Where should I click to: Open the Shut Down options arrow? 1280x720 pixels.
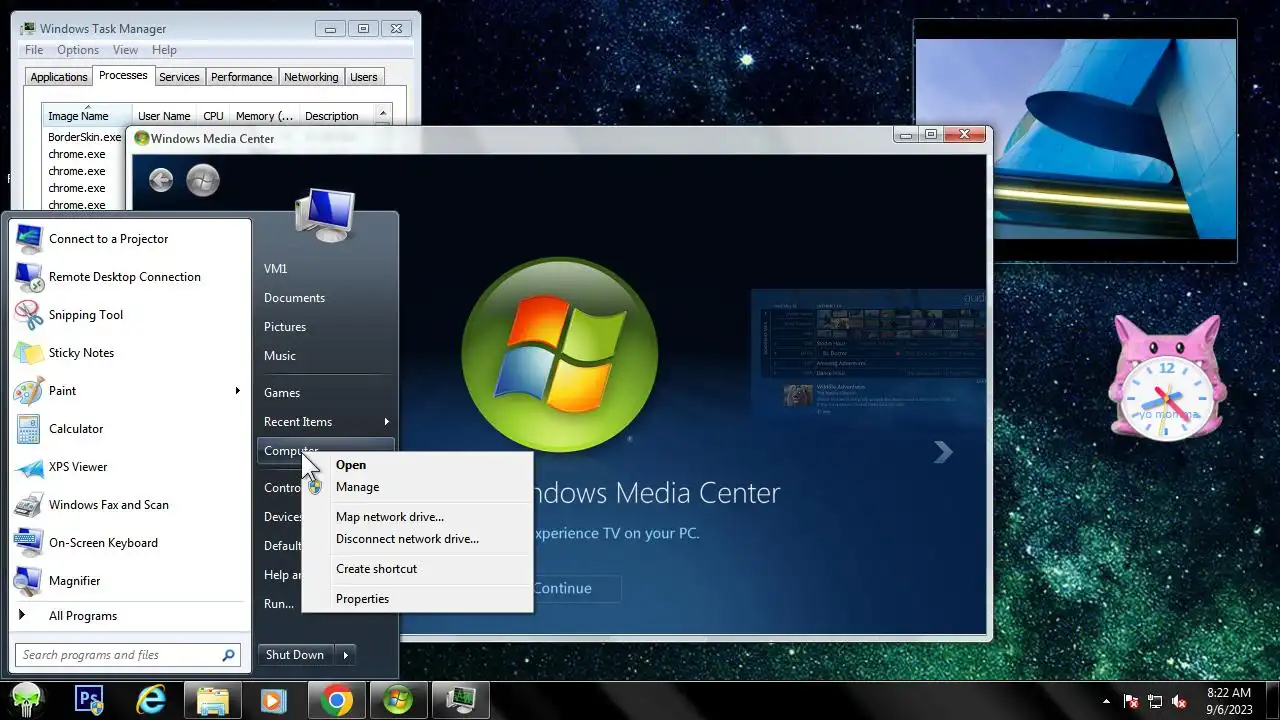pos(346,655)
